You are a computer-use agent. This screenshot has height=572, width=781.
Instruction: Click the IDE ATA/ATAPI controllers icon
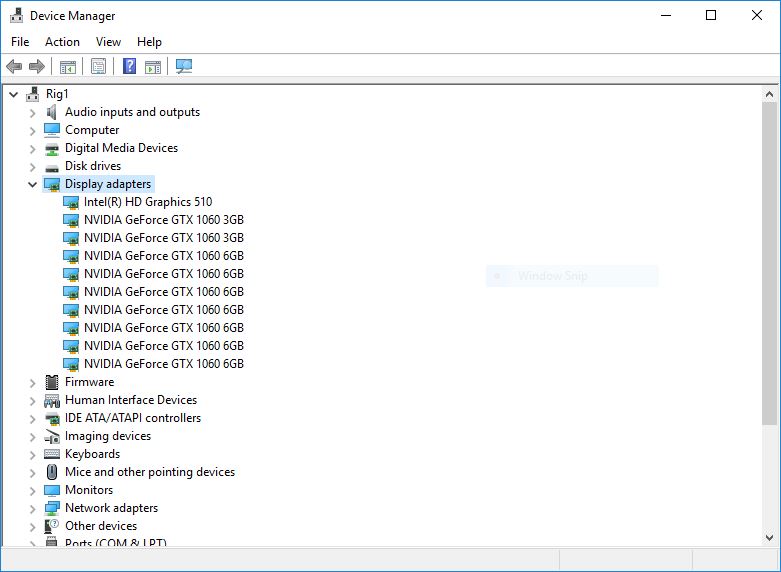(x=52, y=419)
